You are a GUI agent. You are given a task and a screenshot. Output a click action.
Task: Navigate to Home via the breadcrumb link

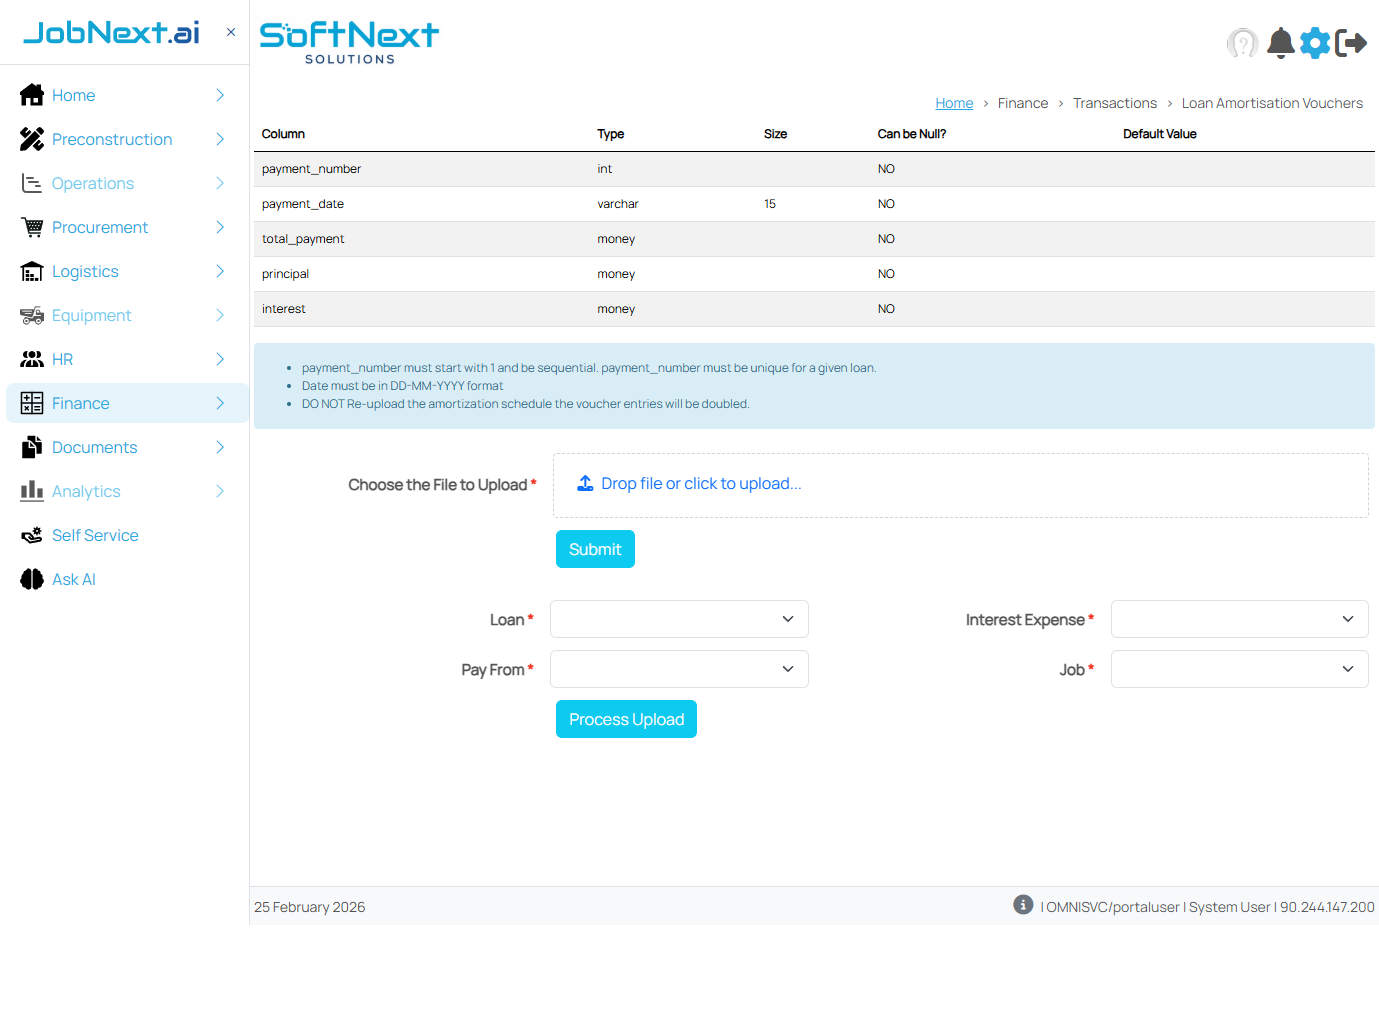click(954, 102)
